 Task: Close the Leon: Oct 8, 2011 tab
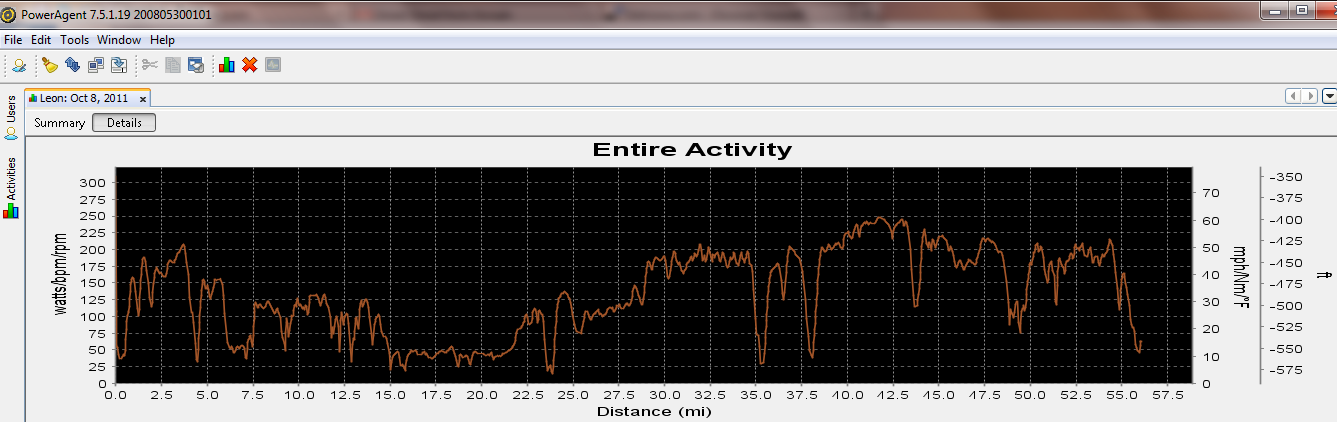click(x=143, y=99)
